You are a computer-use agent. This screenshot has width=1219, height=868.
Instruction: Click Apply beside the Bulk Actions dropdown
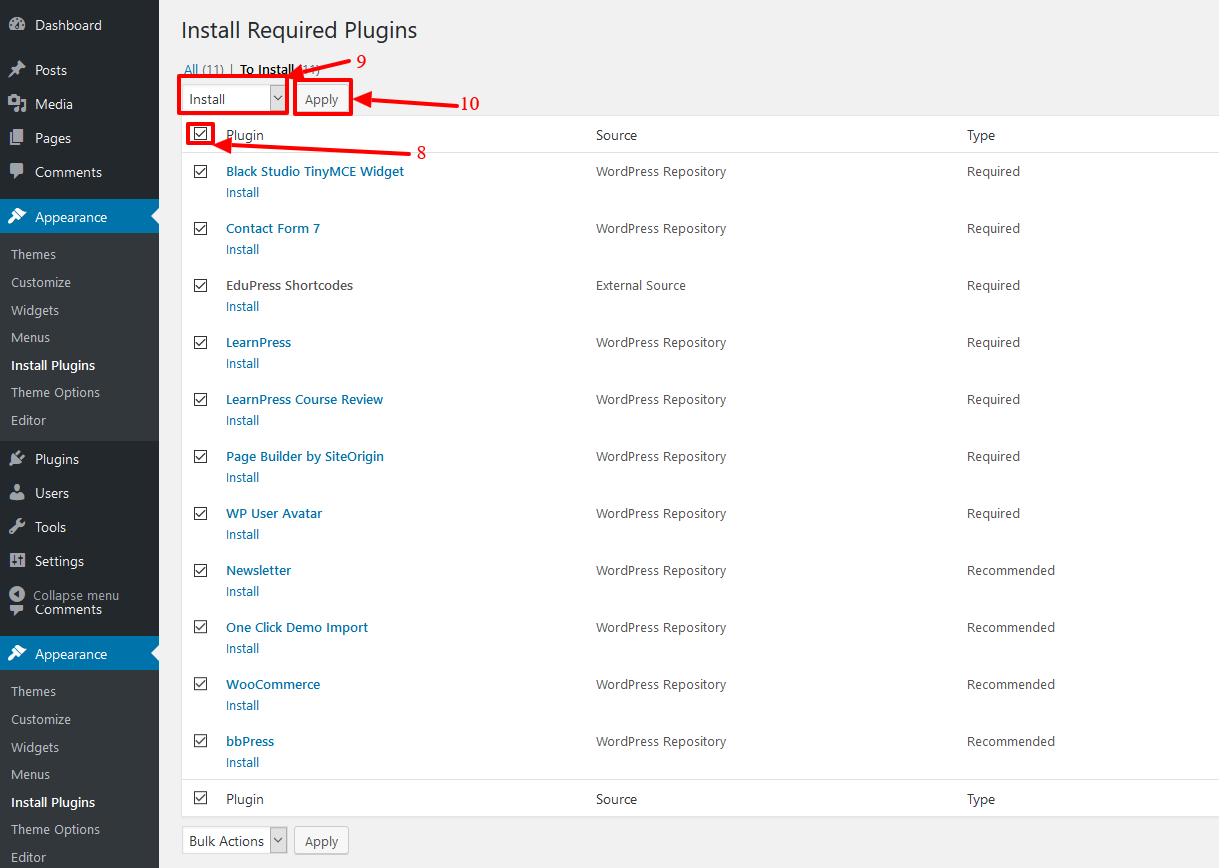pos(321,841)
